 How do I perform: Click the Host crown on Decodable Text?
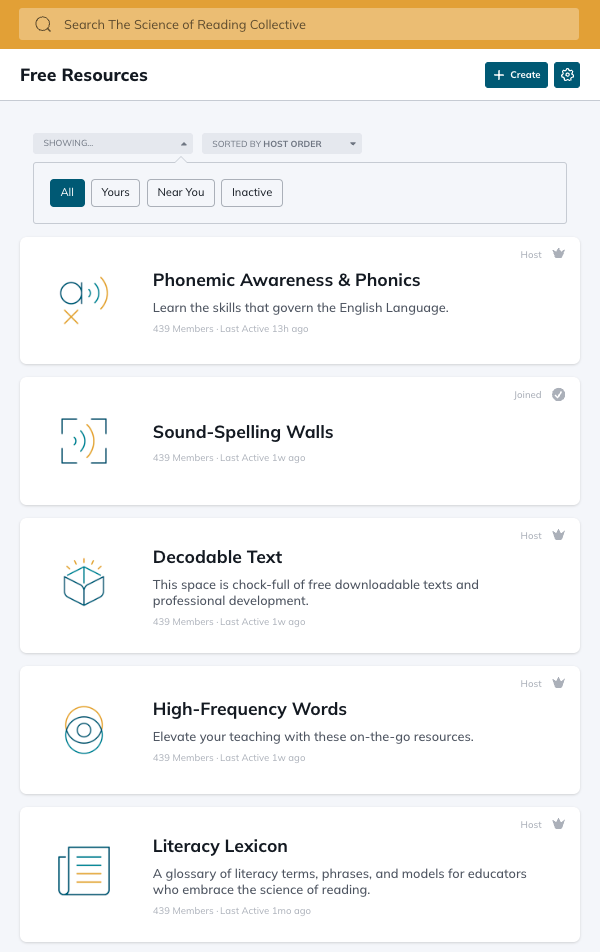click(x=559, y=536)
